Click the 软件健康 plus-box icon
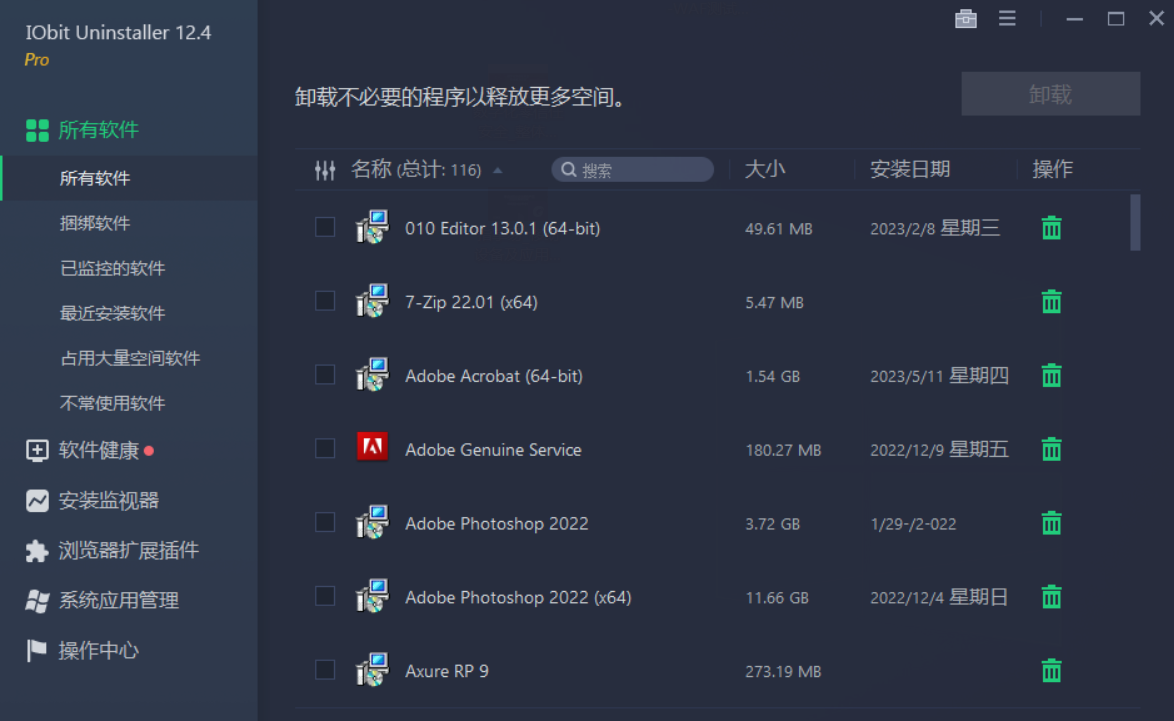The width and height of the screenshot is (1174, 721). [37, 450]
